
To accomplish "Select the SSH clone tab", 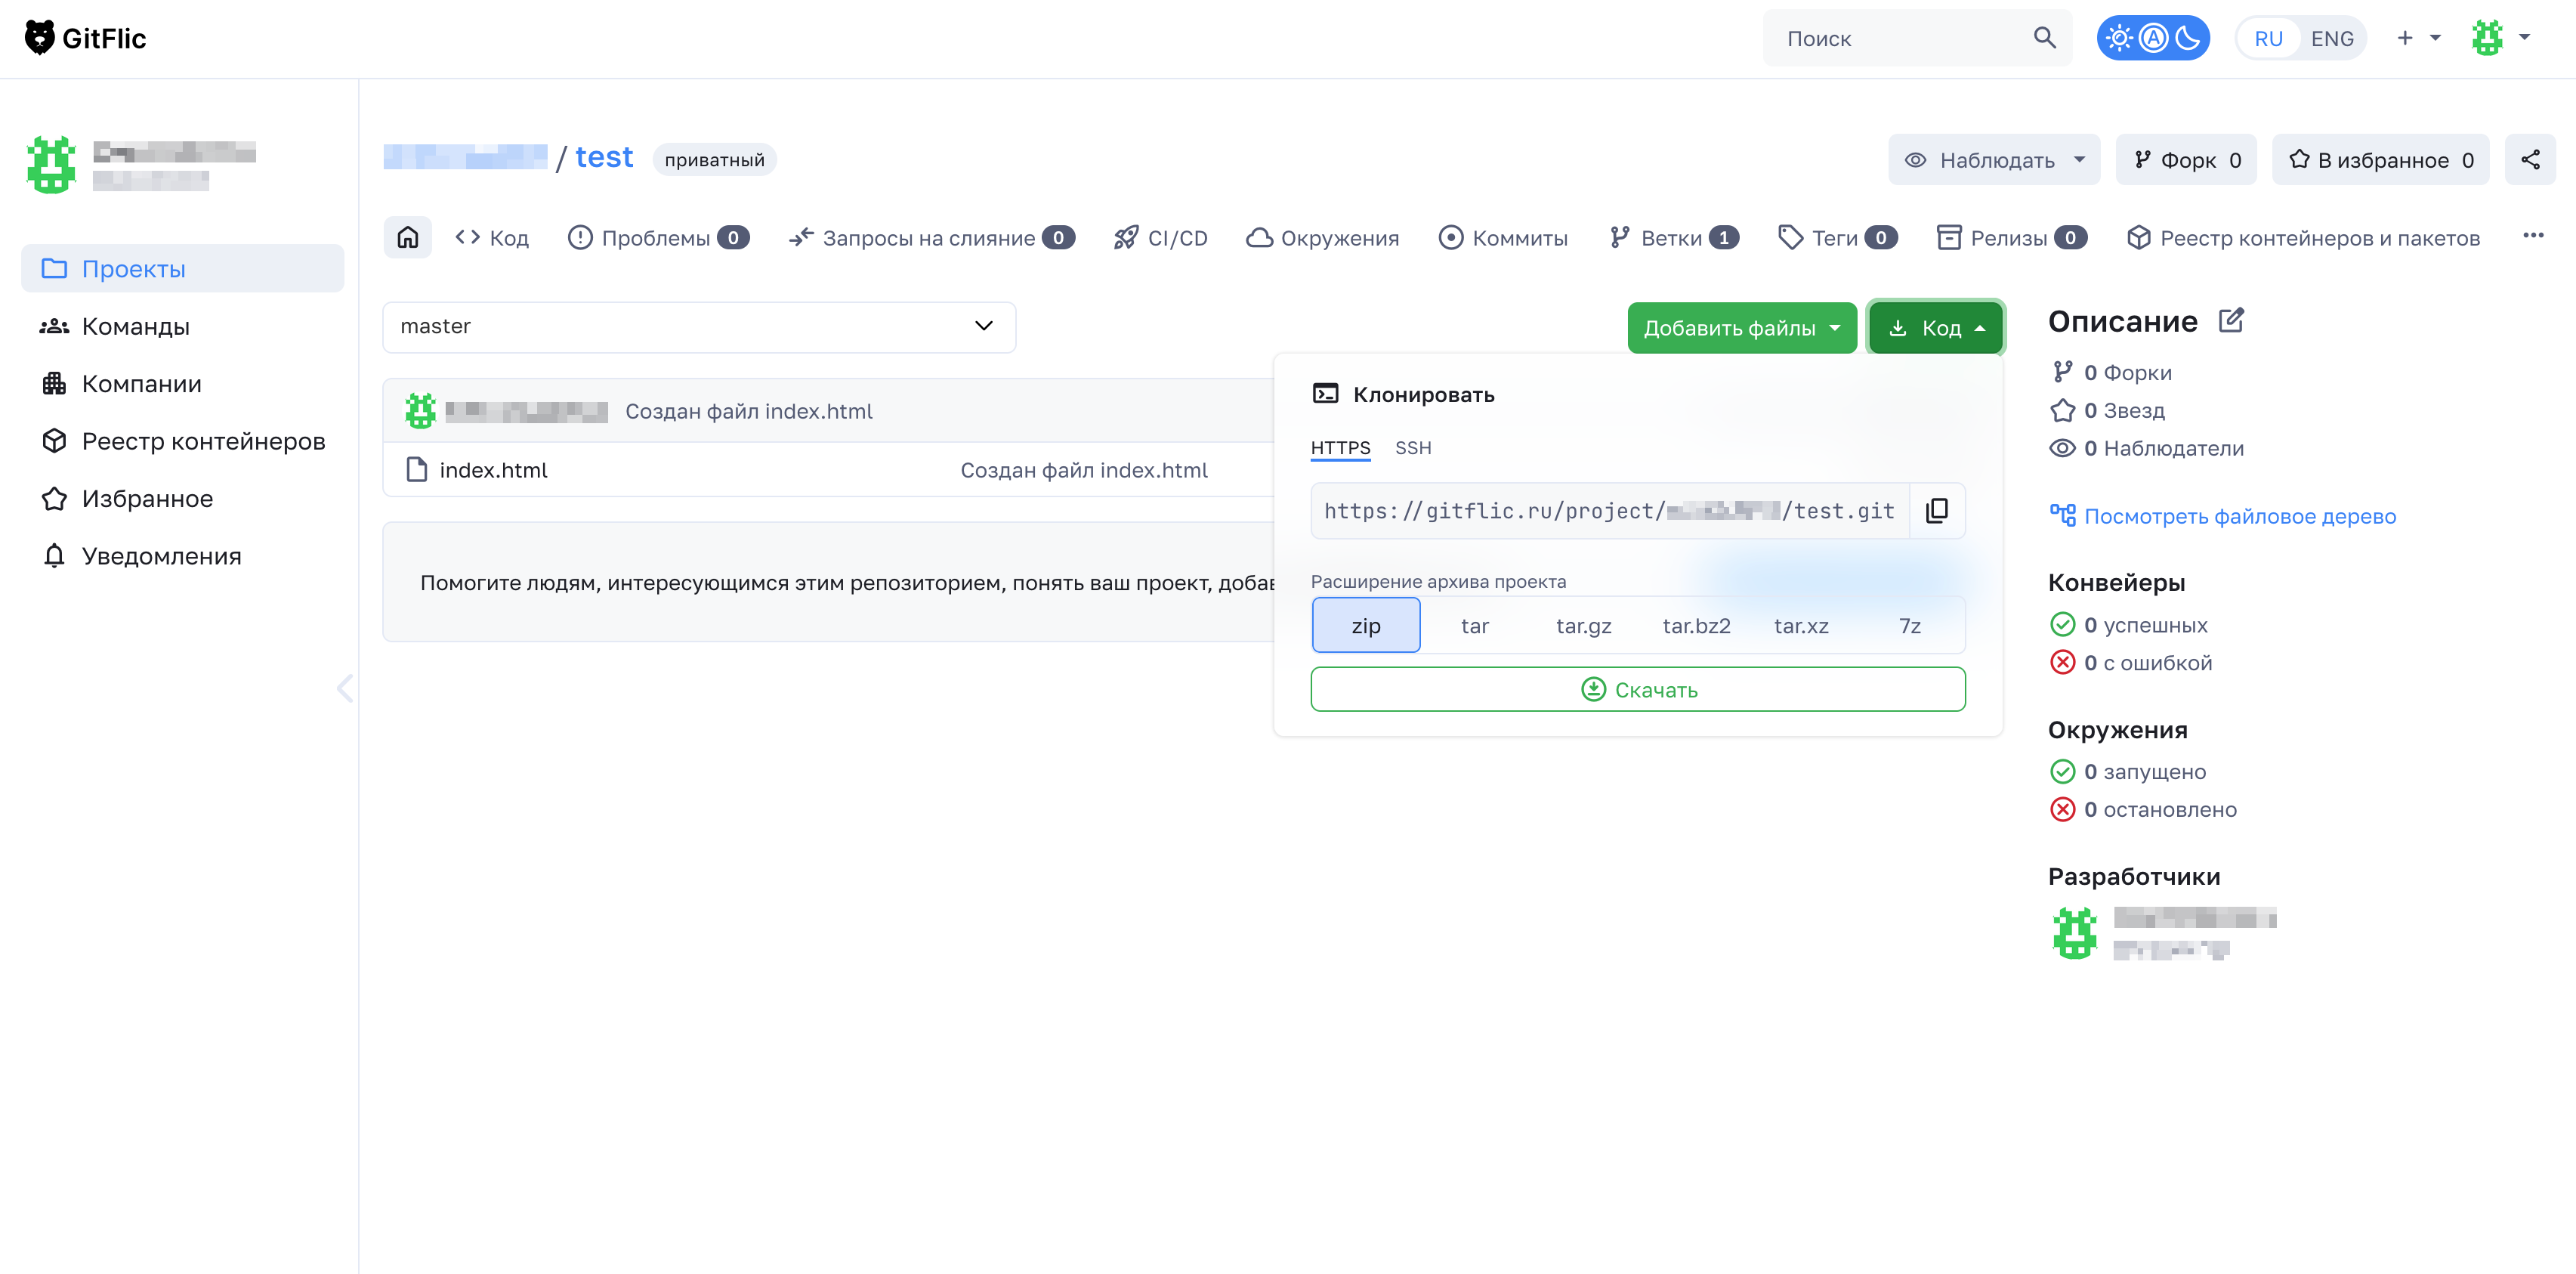I will pos(1413,447).
